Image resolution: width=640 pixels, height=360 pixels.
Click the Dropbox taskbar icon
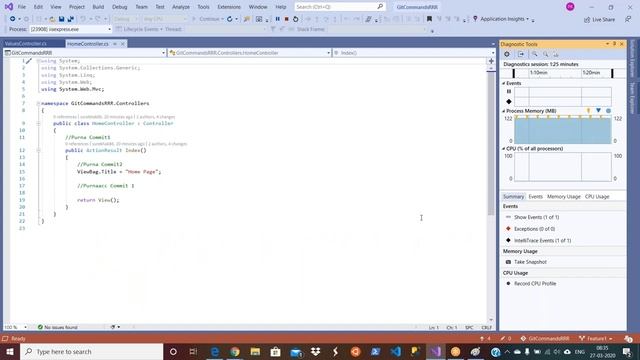[315, 351]
